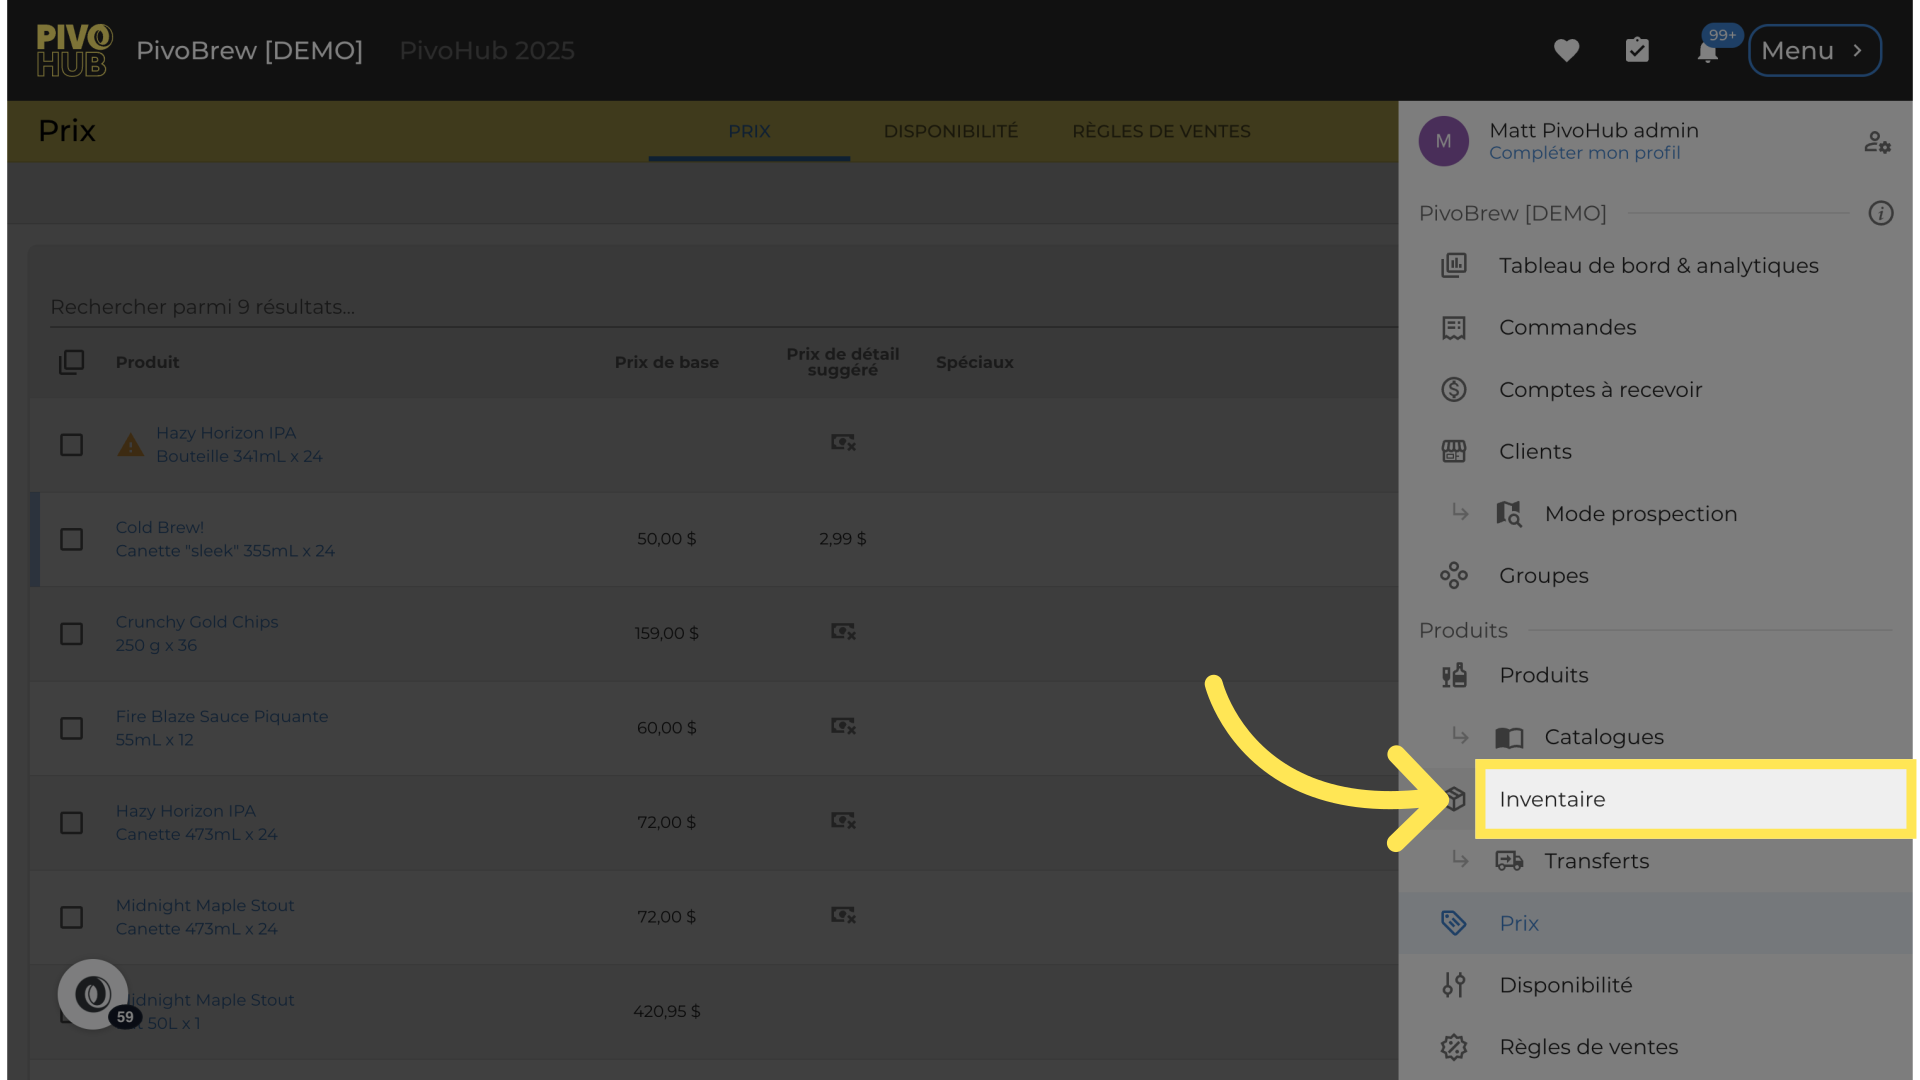Screen dimensions: 1920x1080
Task: Click the profile settings icon
Action: (x=1877, y=142)
